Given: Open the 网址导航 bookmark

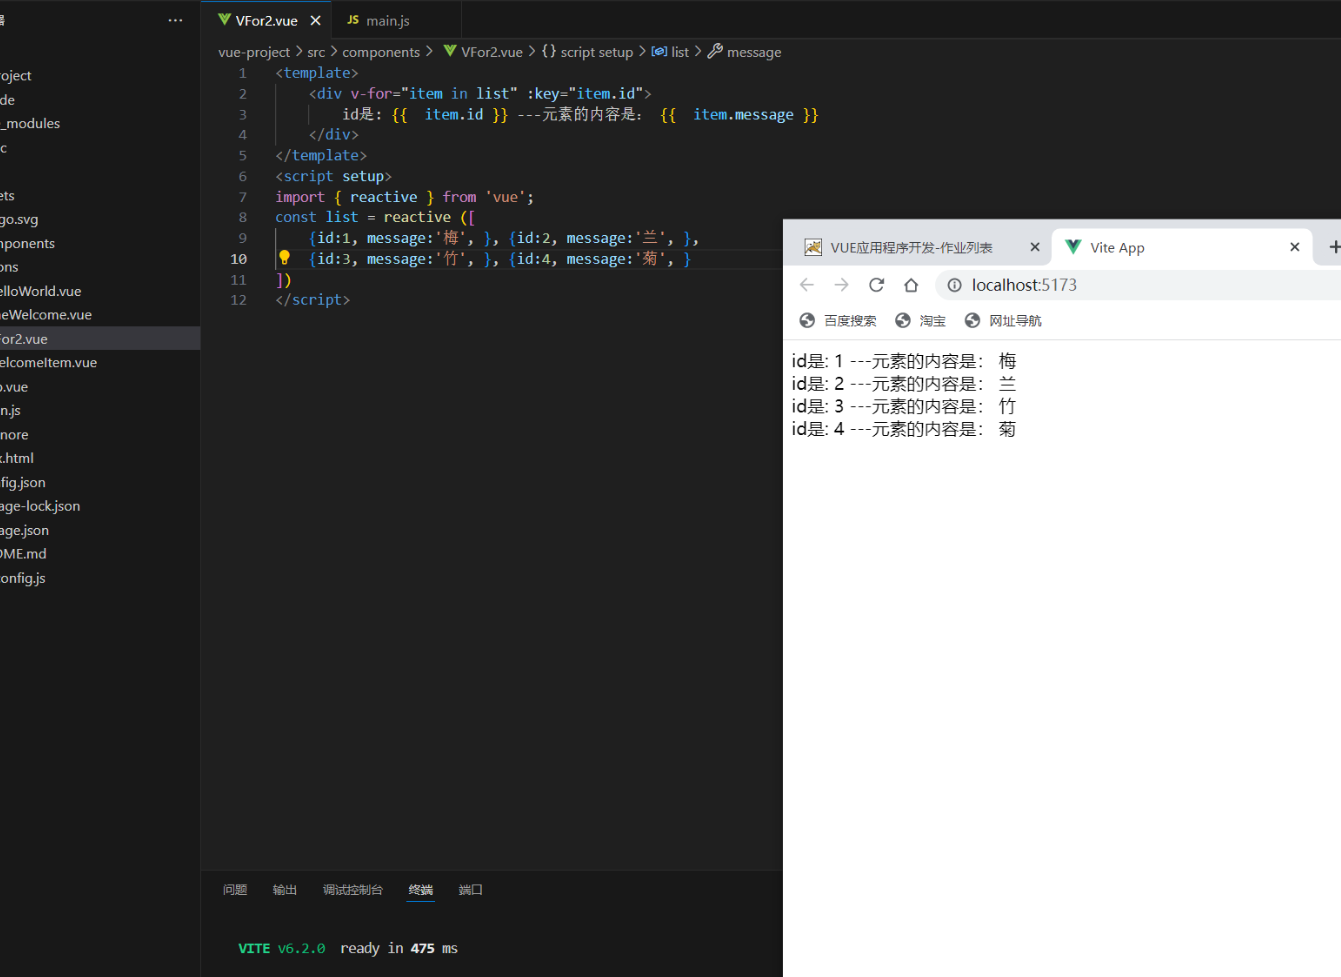Looking at the screenshot, I should click(1004, 321).
